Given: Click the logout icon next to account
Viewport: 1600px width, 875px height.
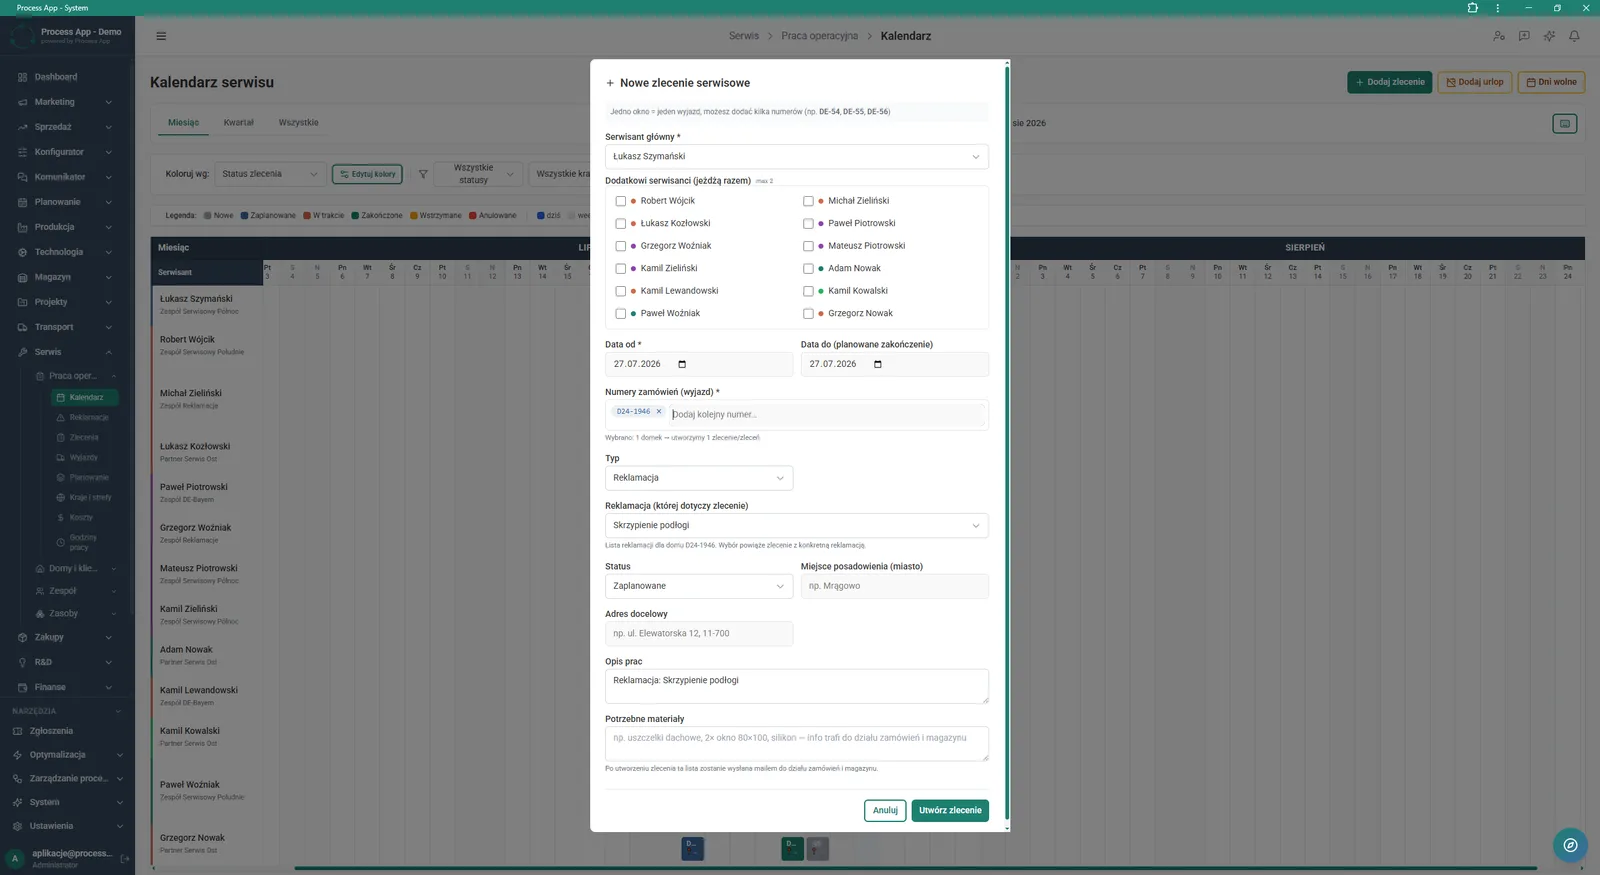Looking at the screenshot, I should 125,858.
